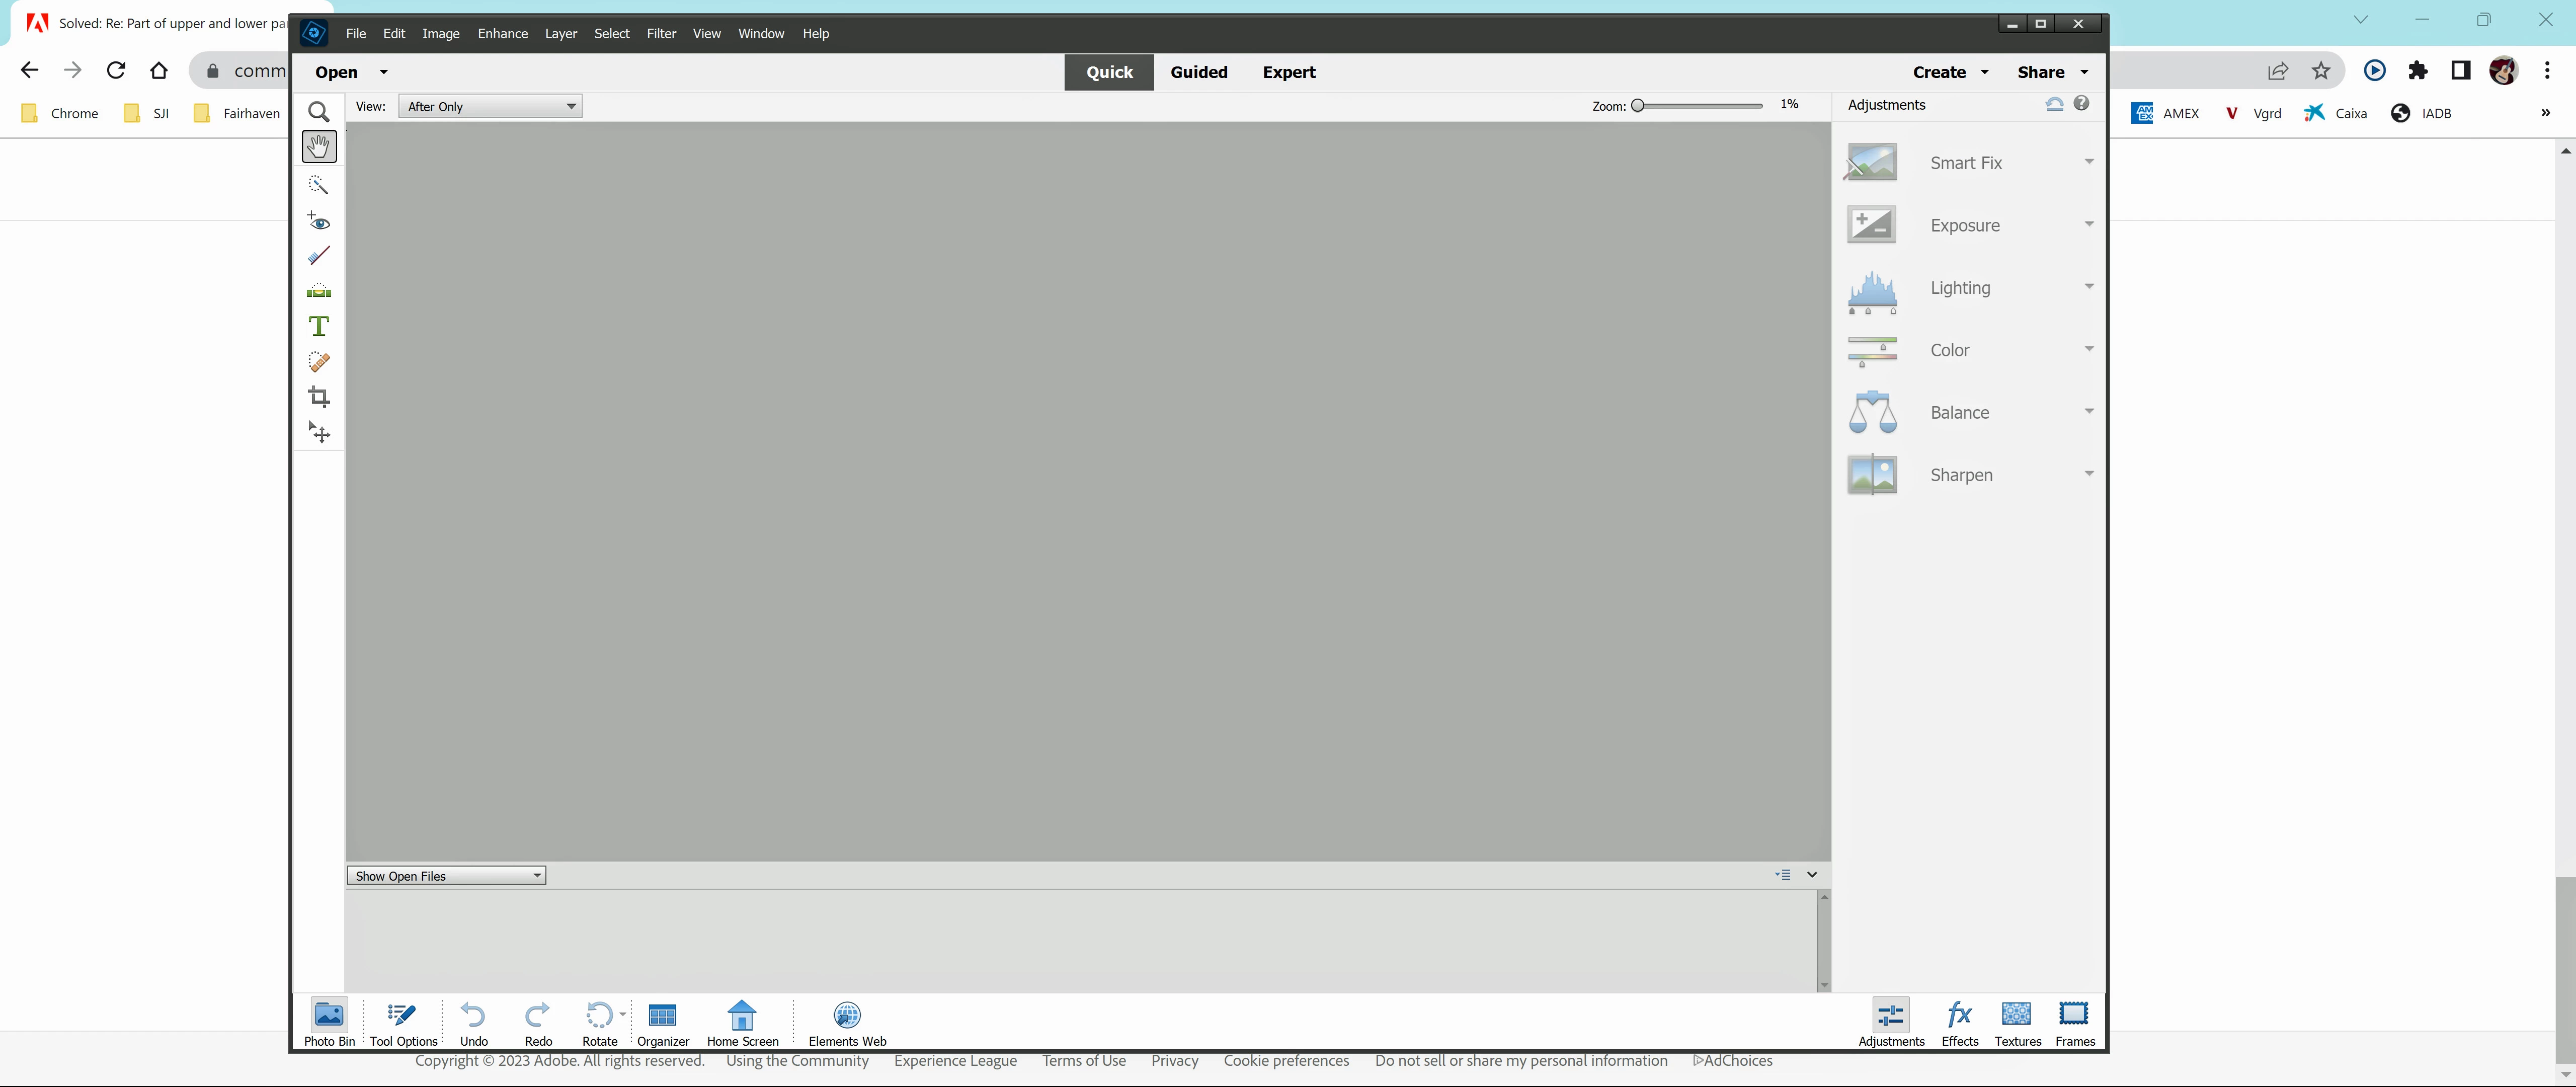Image resolution: width=2576 pixels, height=1087 pixels.
Task: Open the Show Open Files dropdown
Action: pos(446,876)
